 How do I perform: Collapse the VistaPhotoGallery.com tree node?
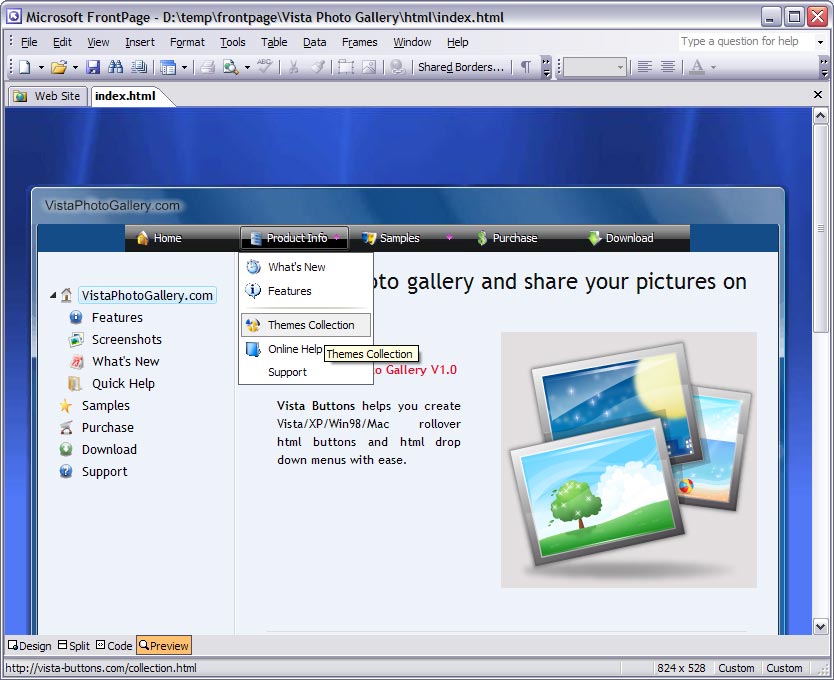click(x=53, y=295)
